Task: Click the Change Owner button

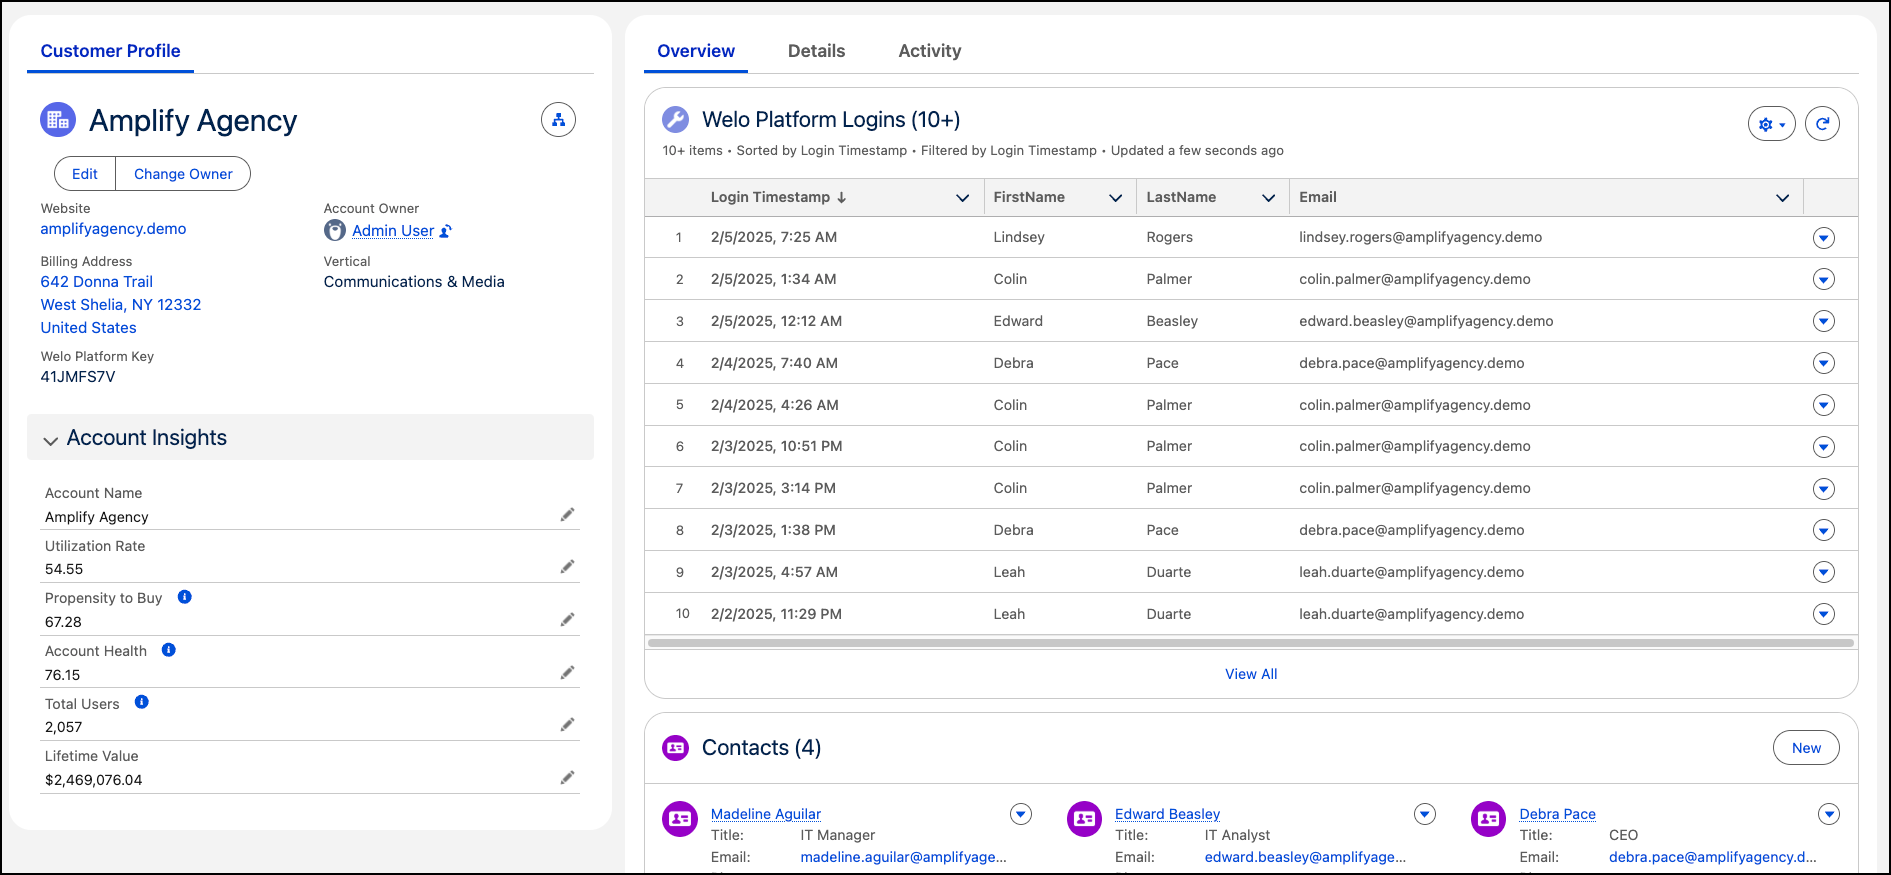Action: point(183,174)
